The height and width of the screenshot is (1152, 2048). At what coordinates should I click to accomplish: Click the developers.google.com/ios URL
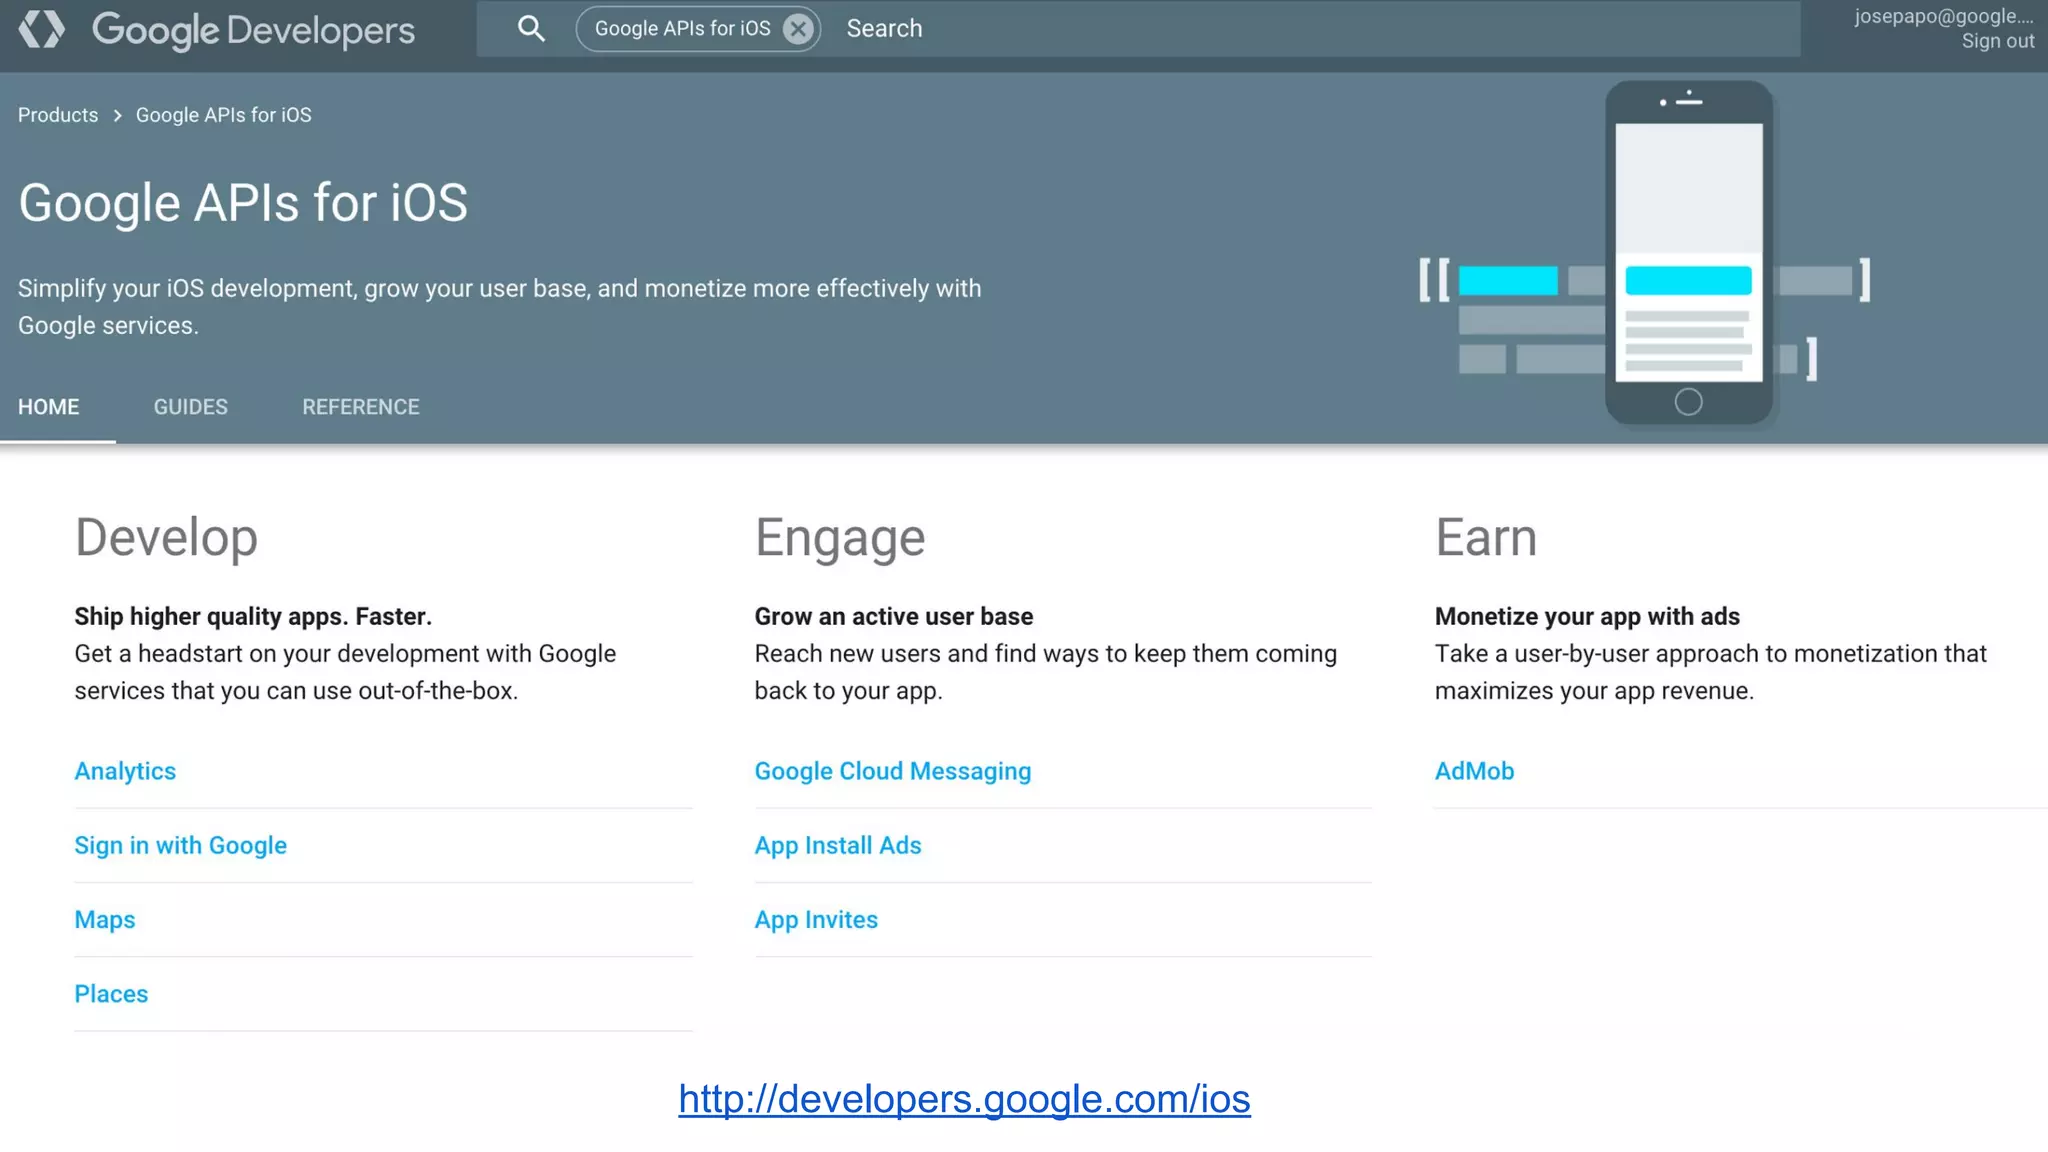(964, 1099)
